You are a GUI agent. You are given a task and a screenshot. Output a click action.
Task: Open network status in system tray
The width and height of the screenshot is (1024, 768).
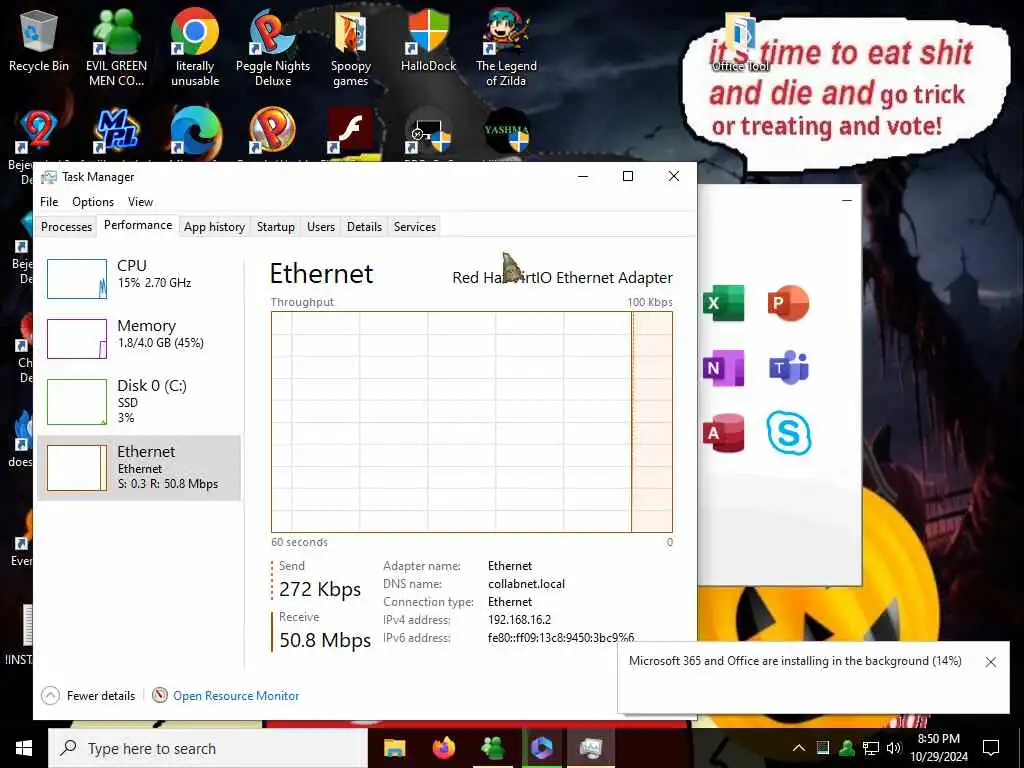[871, 748]
